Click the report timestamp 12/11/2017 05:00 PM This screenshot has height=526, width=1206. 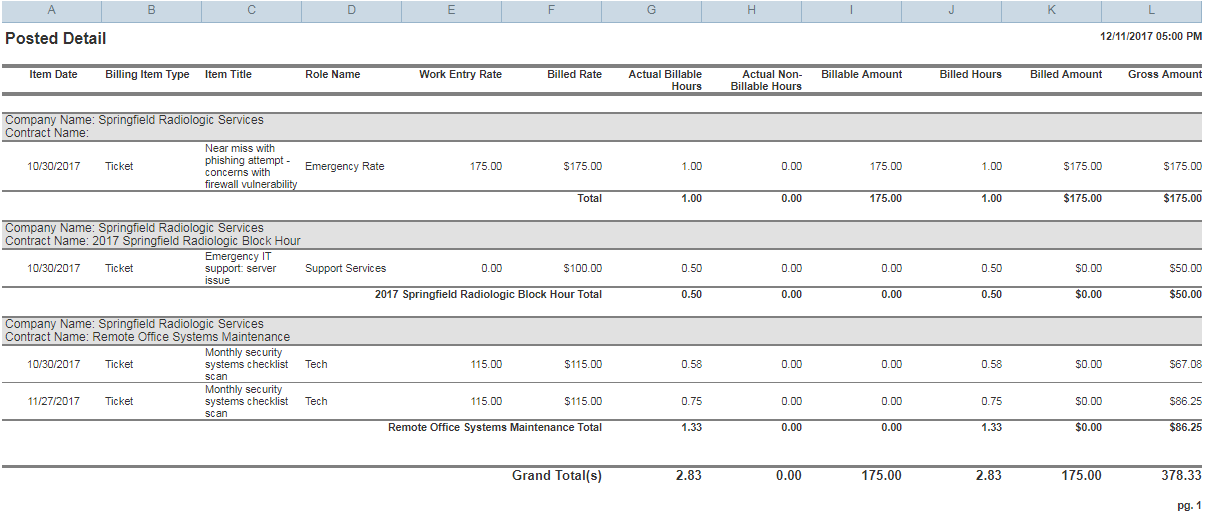(1150, 36)
